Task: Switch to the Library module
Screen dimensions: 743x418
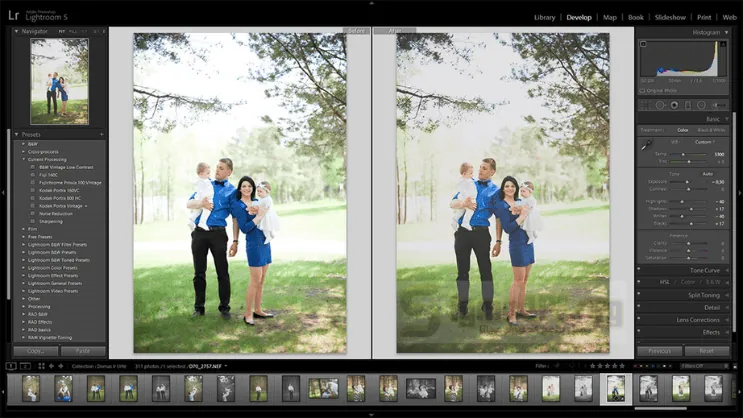Action: [x=544, y=18]
